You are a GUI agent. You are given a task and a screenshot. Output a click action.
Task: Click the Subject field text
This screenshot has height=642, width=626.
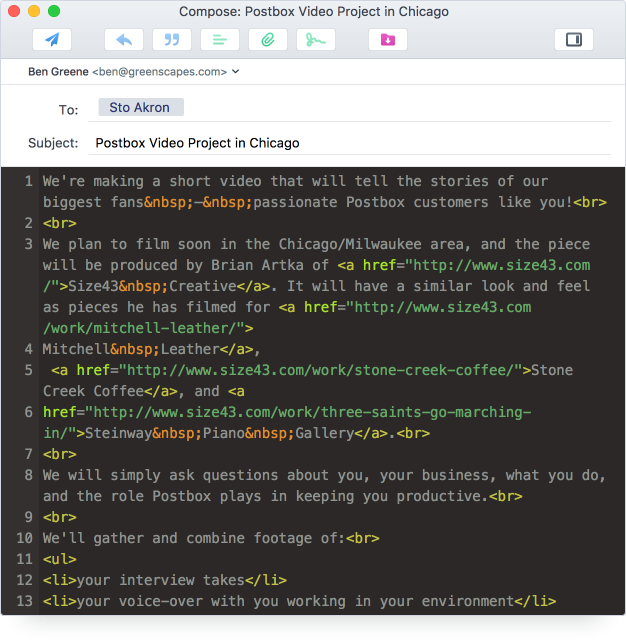pyautogui.click(x=197, y=143)
